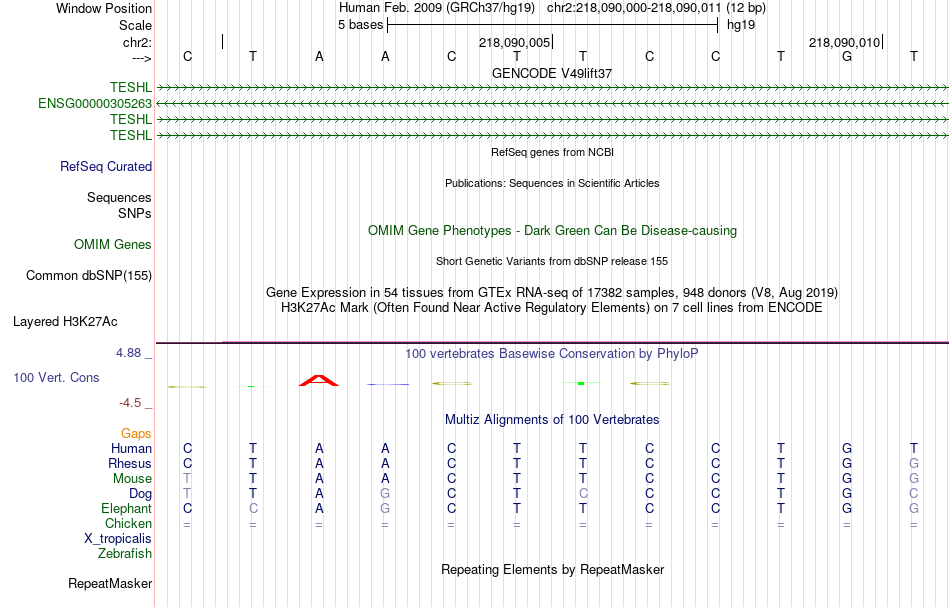Screen dimensions: 950x607
Task: Click the 4.88 conservation axis value
Action: click(x=128, y=353)
